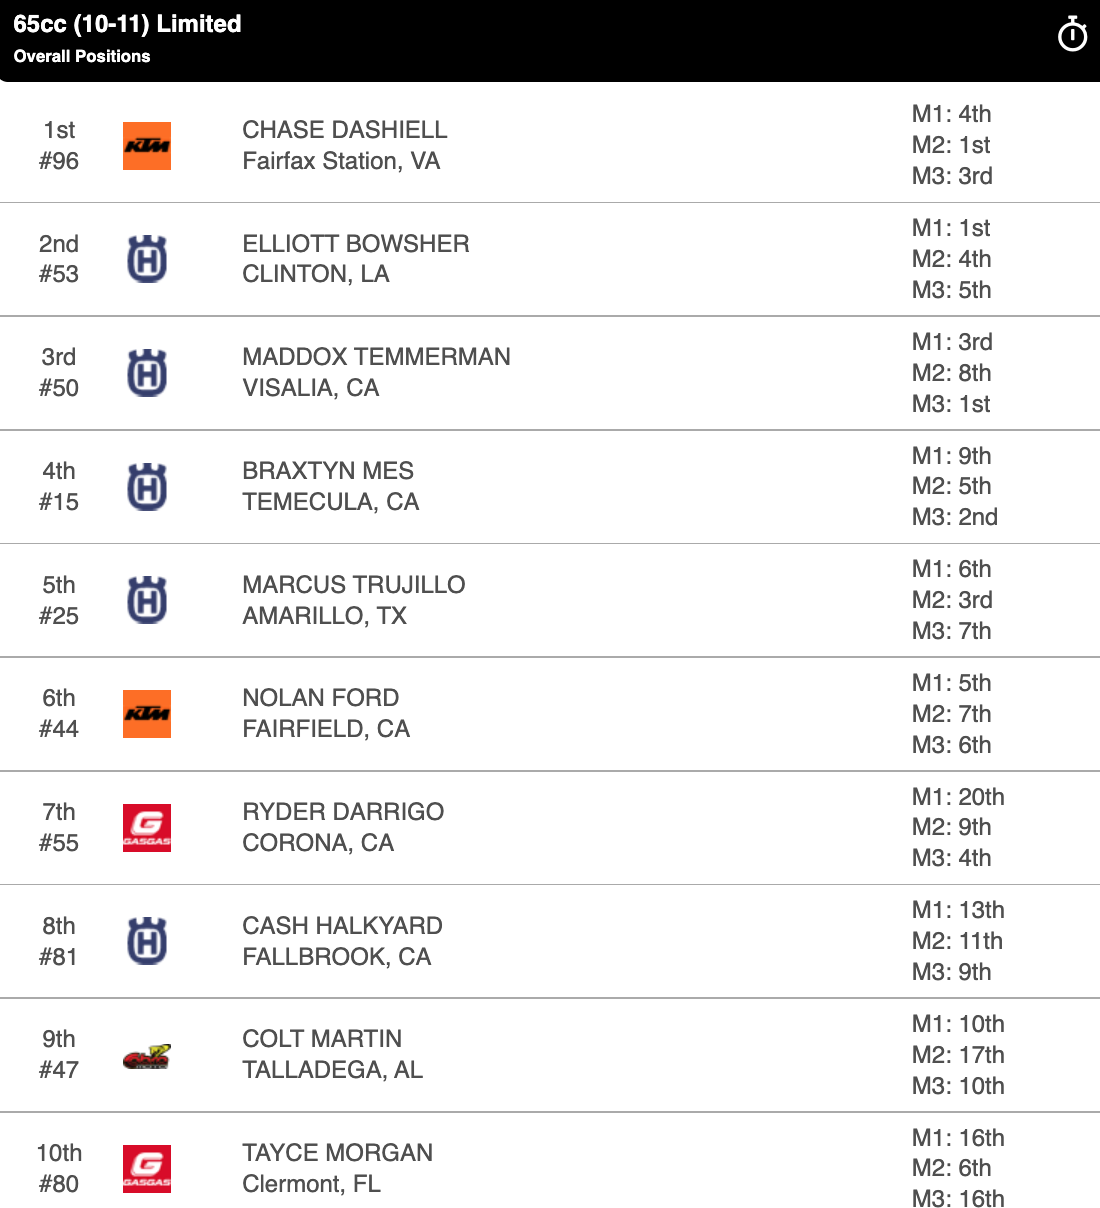Click Colt Martin's hometown Talladega, AL

[x=333, y=1070]
